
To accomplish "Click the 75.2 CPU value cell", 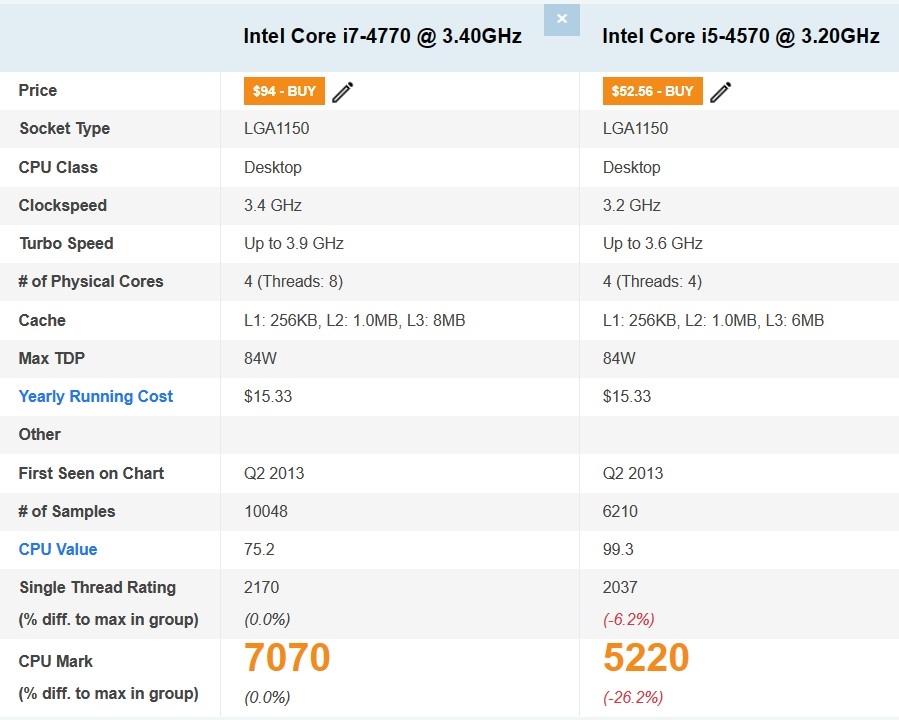I will 259,549.
